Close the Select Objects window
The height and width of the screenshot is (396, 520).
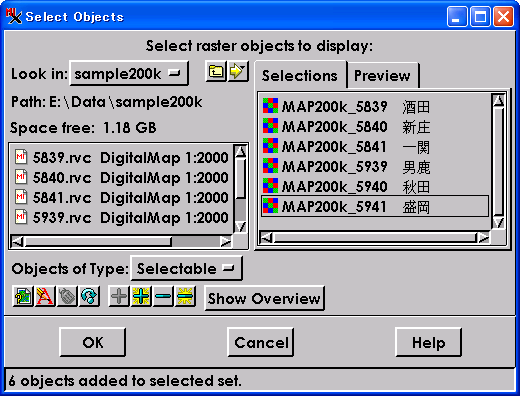pos(503,16)
